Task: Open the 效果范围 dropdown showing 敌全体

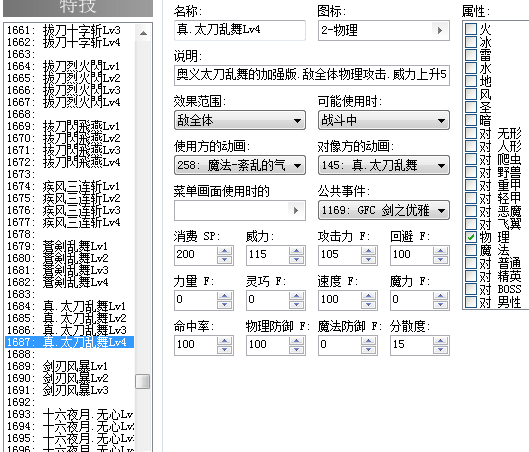Action: point(240,120)
